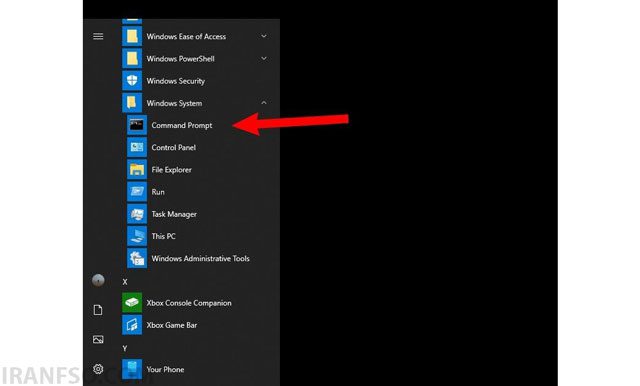This screenshot has width=640, height=386.
Task: Click the Windows Ease of Access folder icon
Action: [x=132, y=36]
